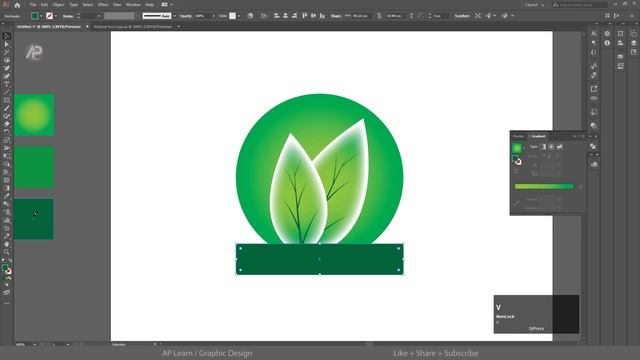Open the Layout workspace dropdown
Image resolution: width=640 pixels, height=360 pixels.
(535, 5)
